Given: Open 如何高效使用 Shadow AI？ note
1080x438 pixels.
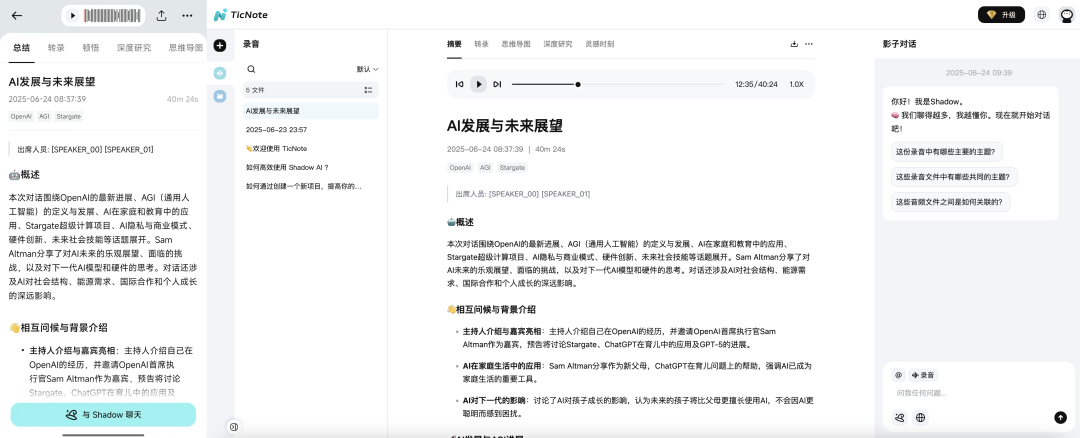Looking at the screenshot, I should point(311,167).
